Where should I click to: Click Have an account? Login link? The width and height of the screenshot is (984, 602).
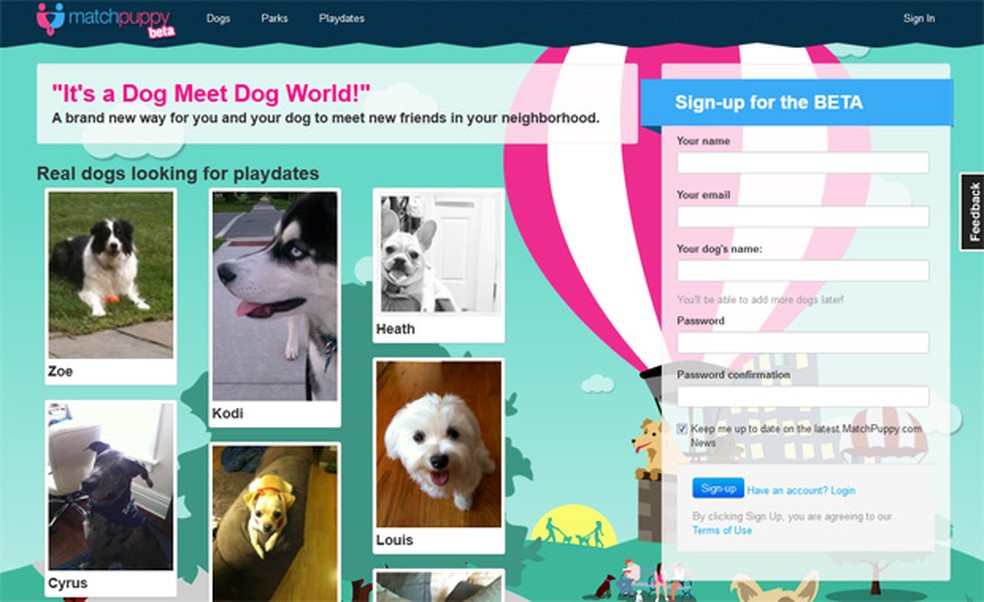click(801, 490)
